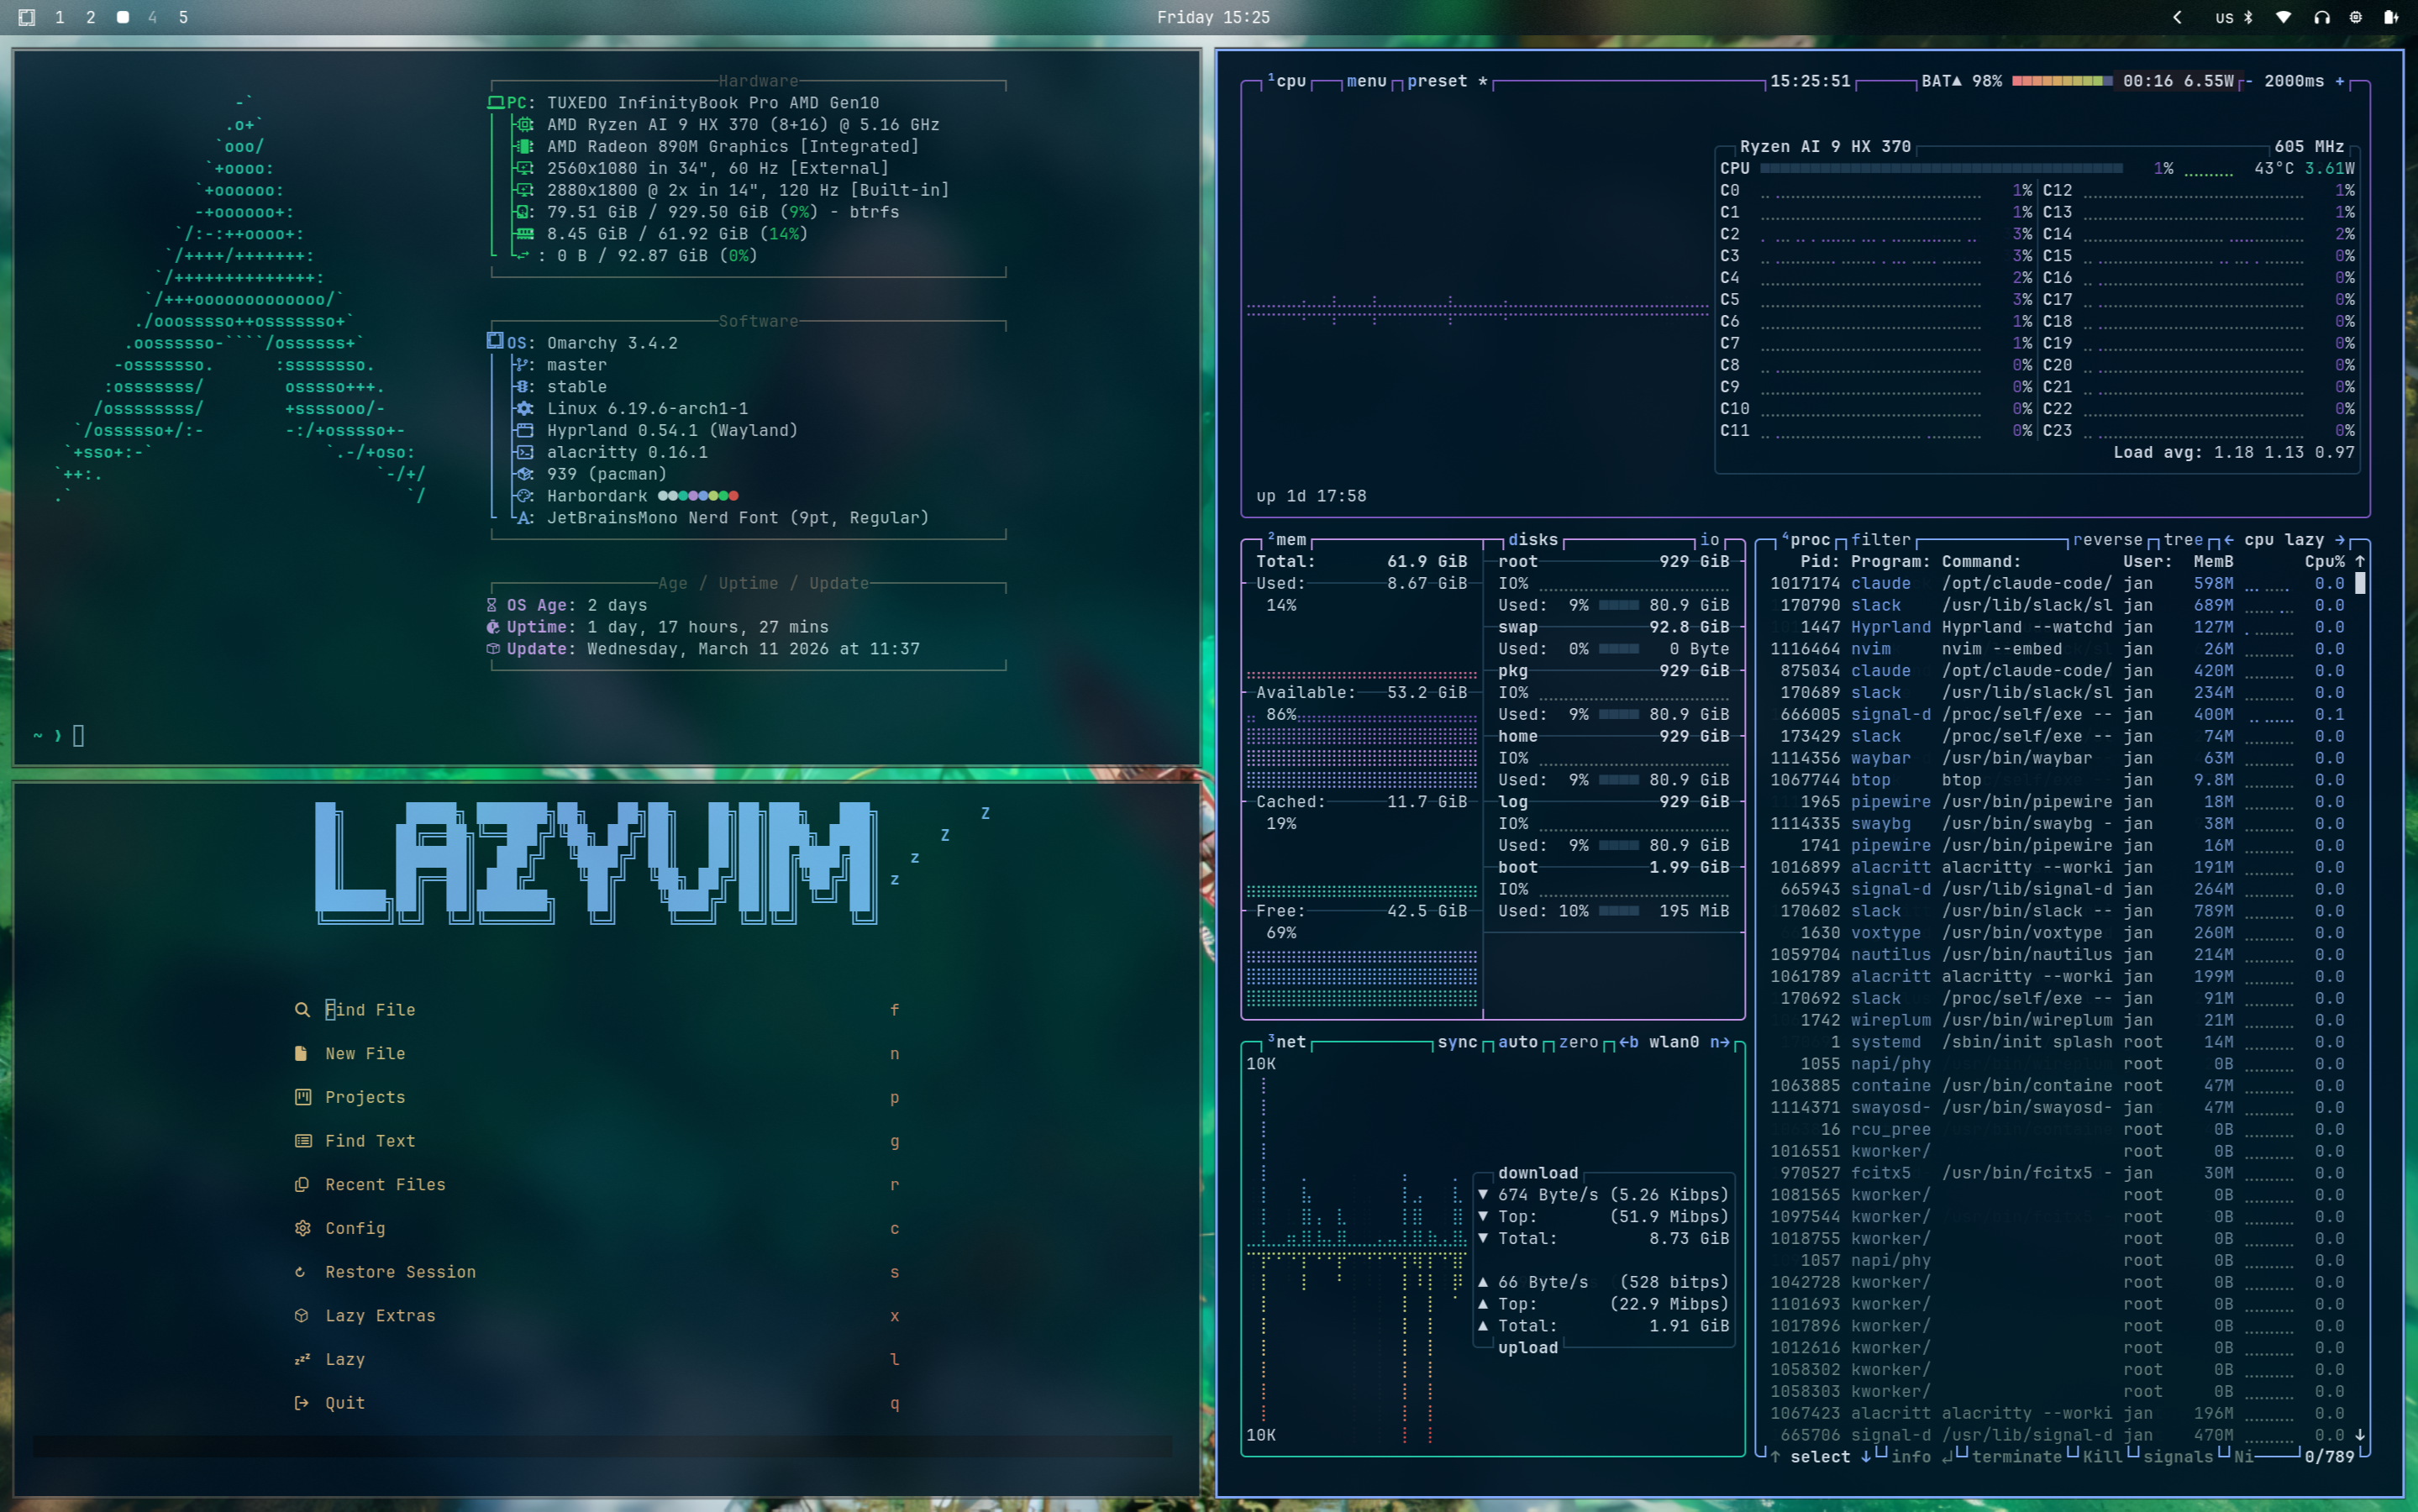Click the select up arrow in proc footer
The height and width of the screenshot is (1512, 2418).
coord(1775,1457)
